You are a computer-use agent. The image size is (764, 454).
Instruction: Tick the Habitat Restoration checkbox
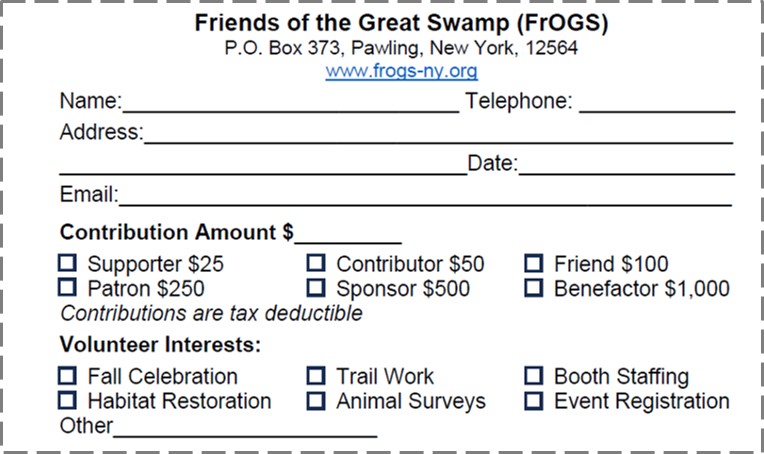(x=67, y=400)
